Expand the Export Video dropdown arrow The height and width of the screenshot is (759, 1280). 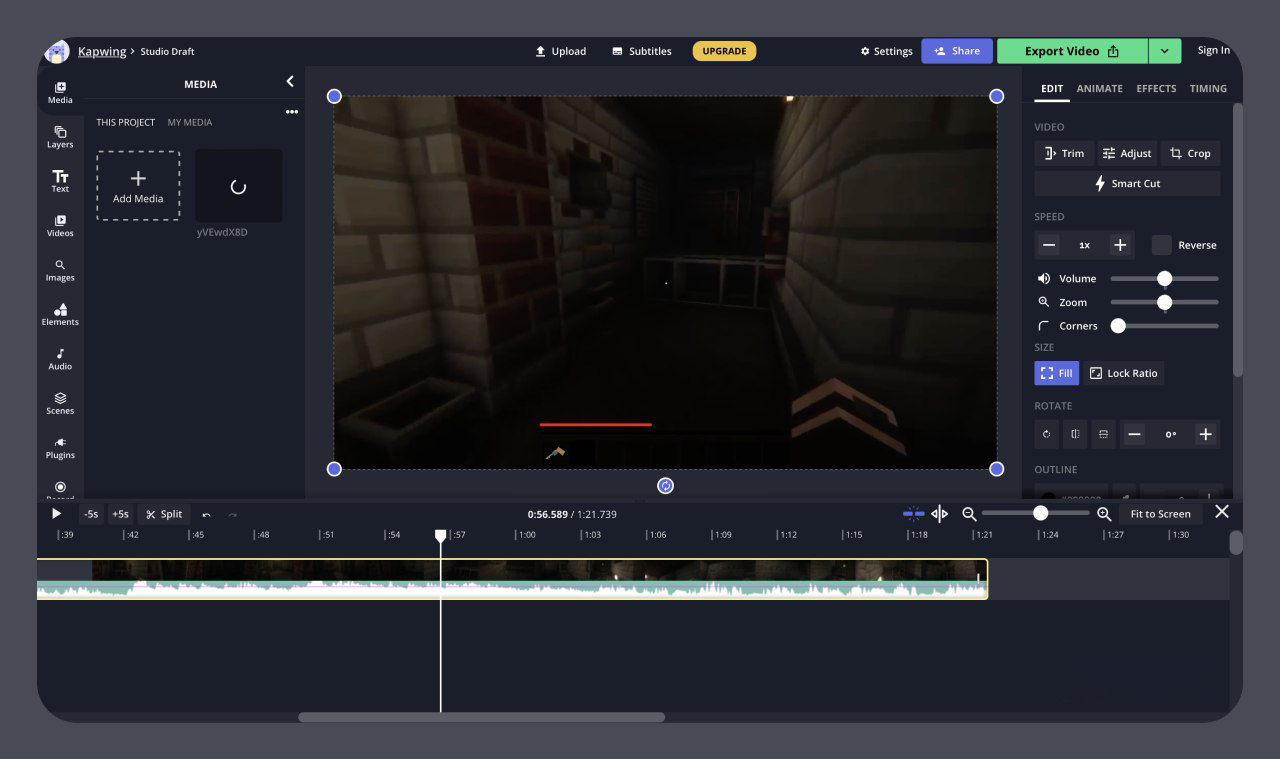click(1164, 51)
